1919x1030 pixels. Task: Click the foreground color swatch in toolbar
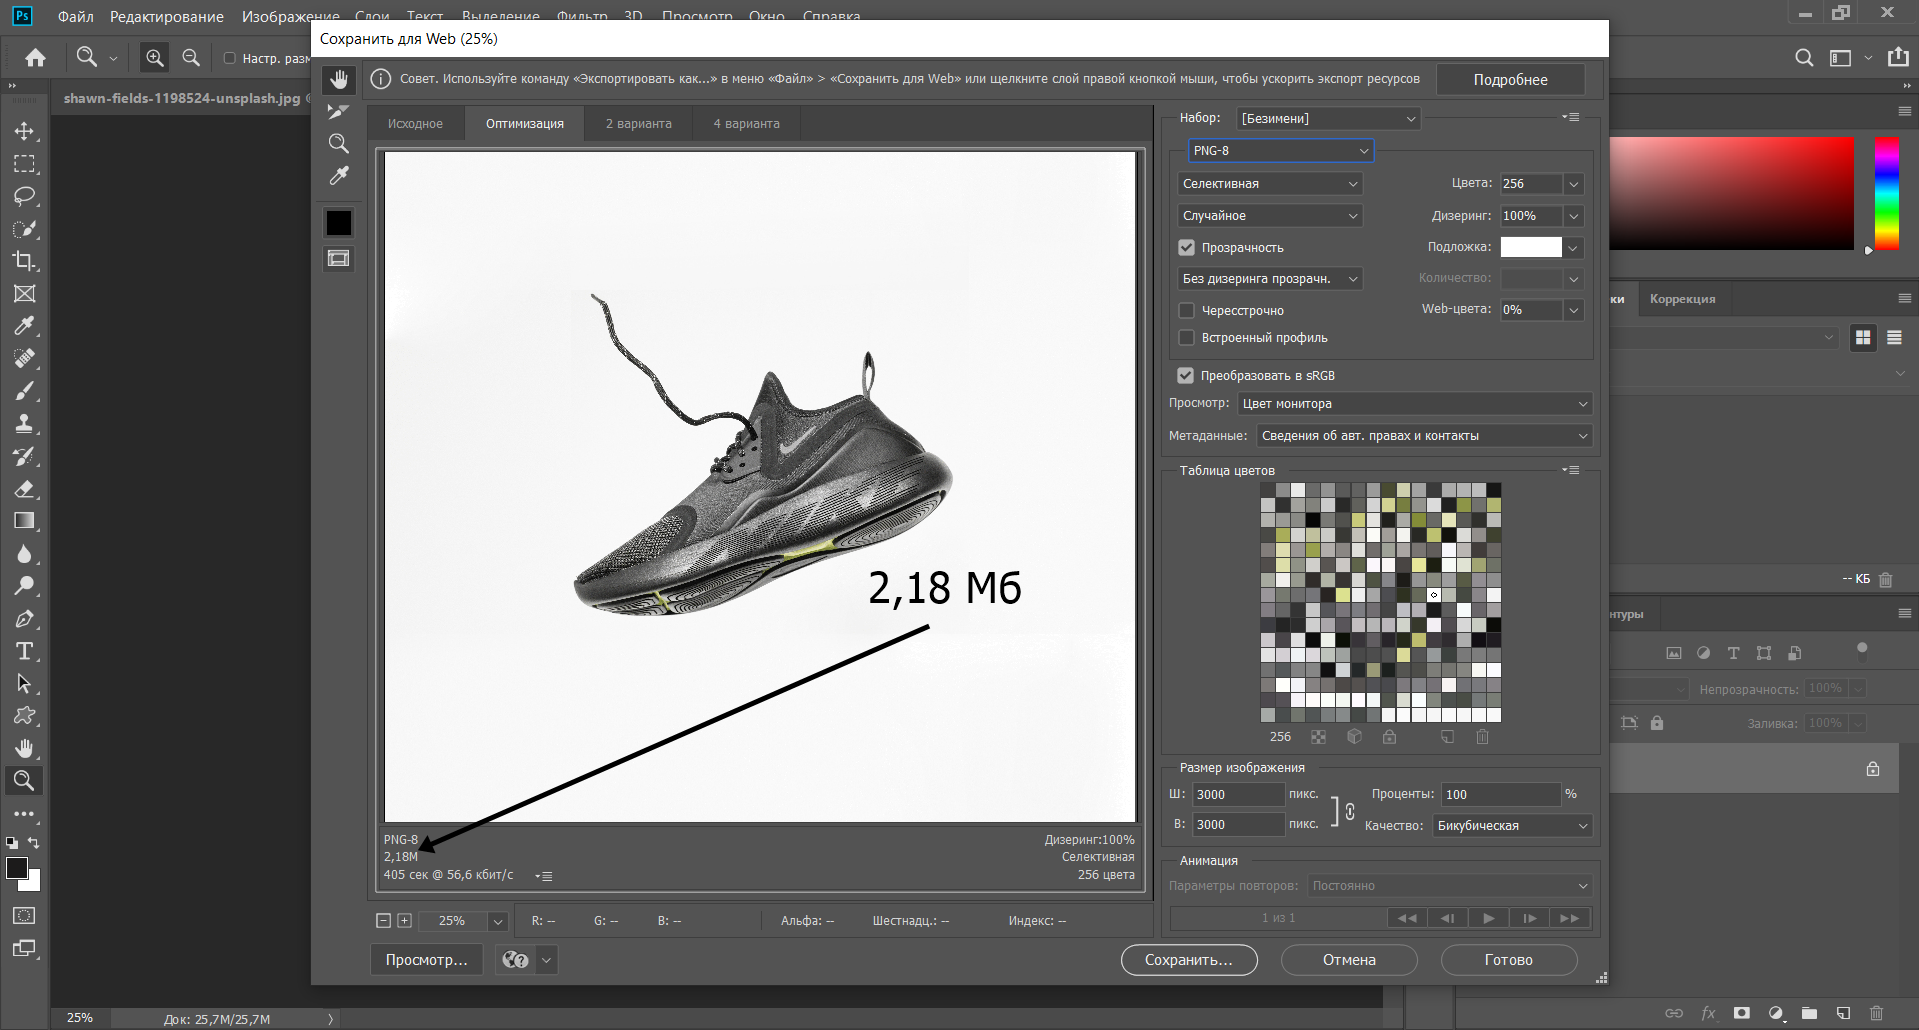click(17, 868)
